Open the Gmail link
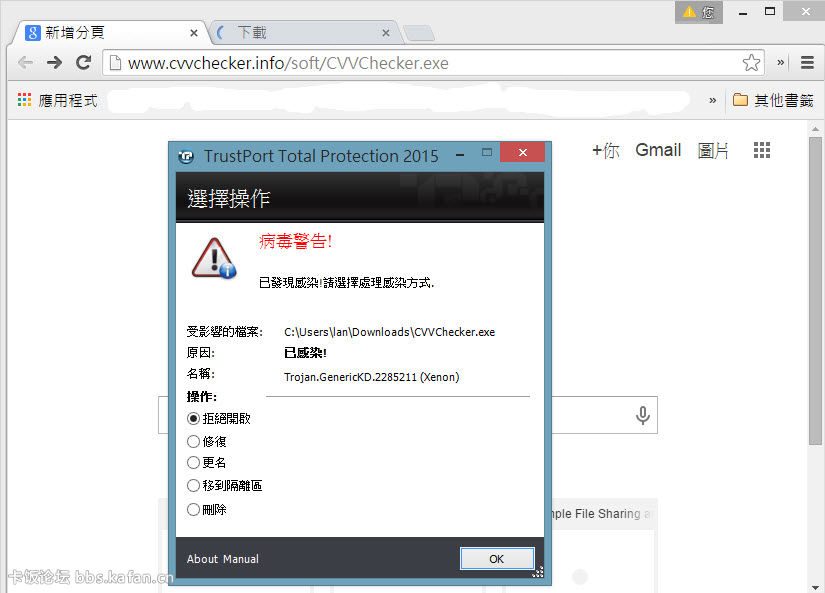The width and height of the screenshot is (825, 593). (x=658, y=150)
